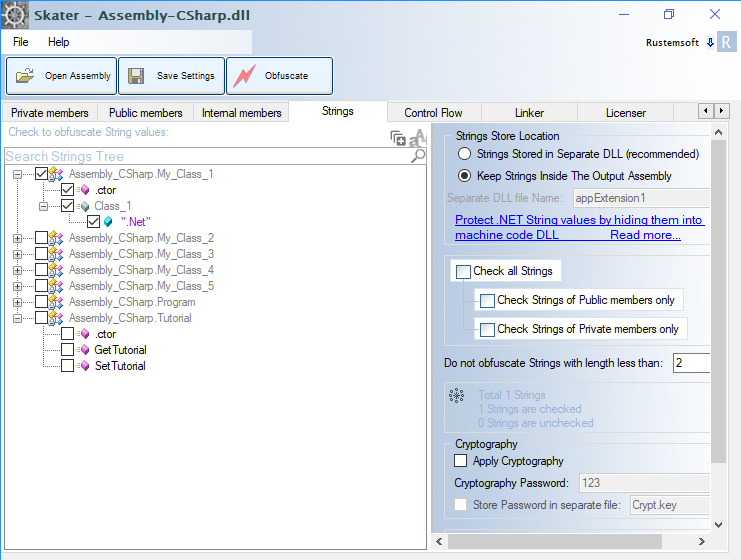Click the cyan string icon beside ".Net"
The width and height of the screenshot is (741, 560).
point(108,222)
